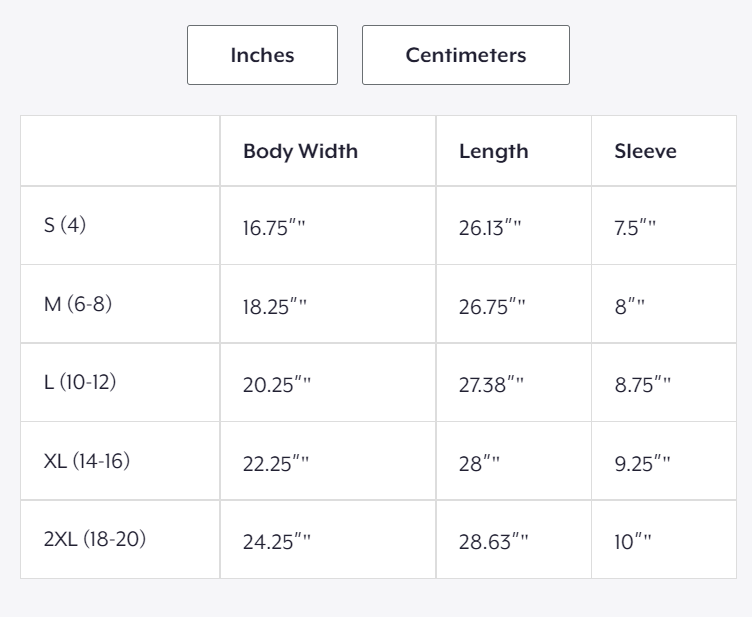Click the 24.25 body width value

point(277,542)
